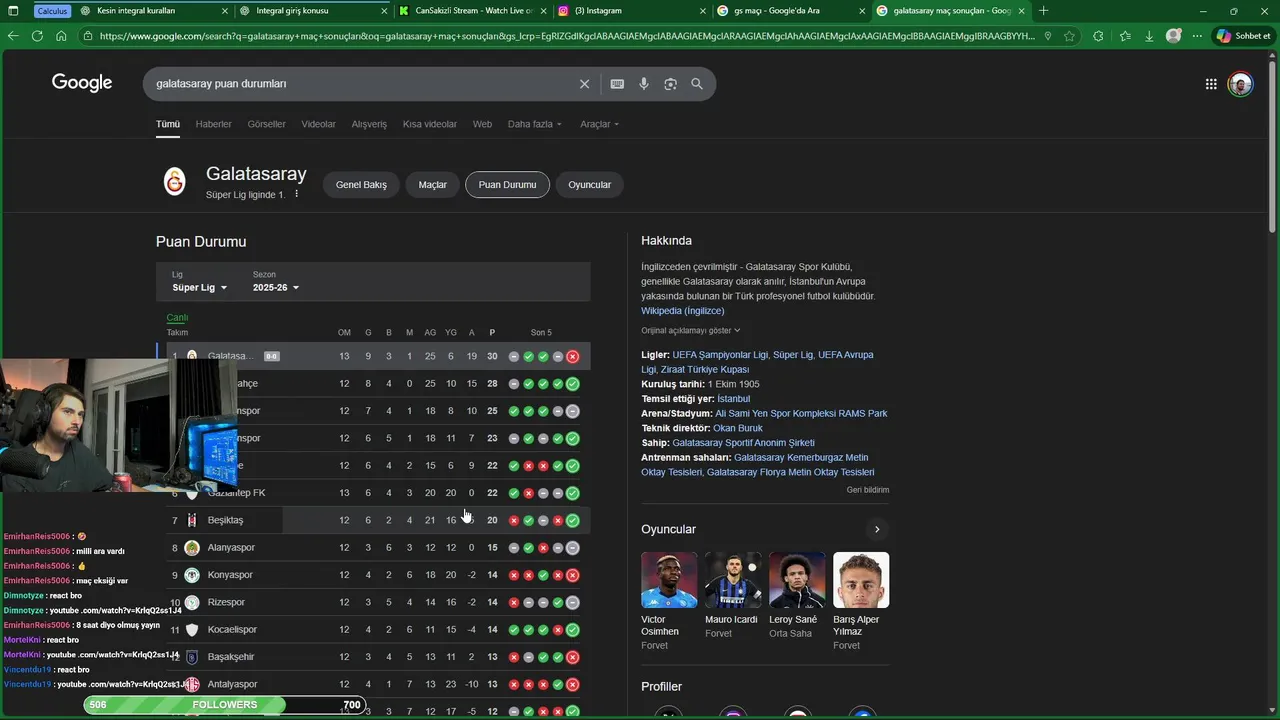Switch to the Alışveriş search tab

pyautogui.click(x=369, y=124)
